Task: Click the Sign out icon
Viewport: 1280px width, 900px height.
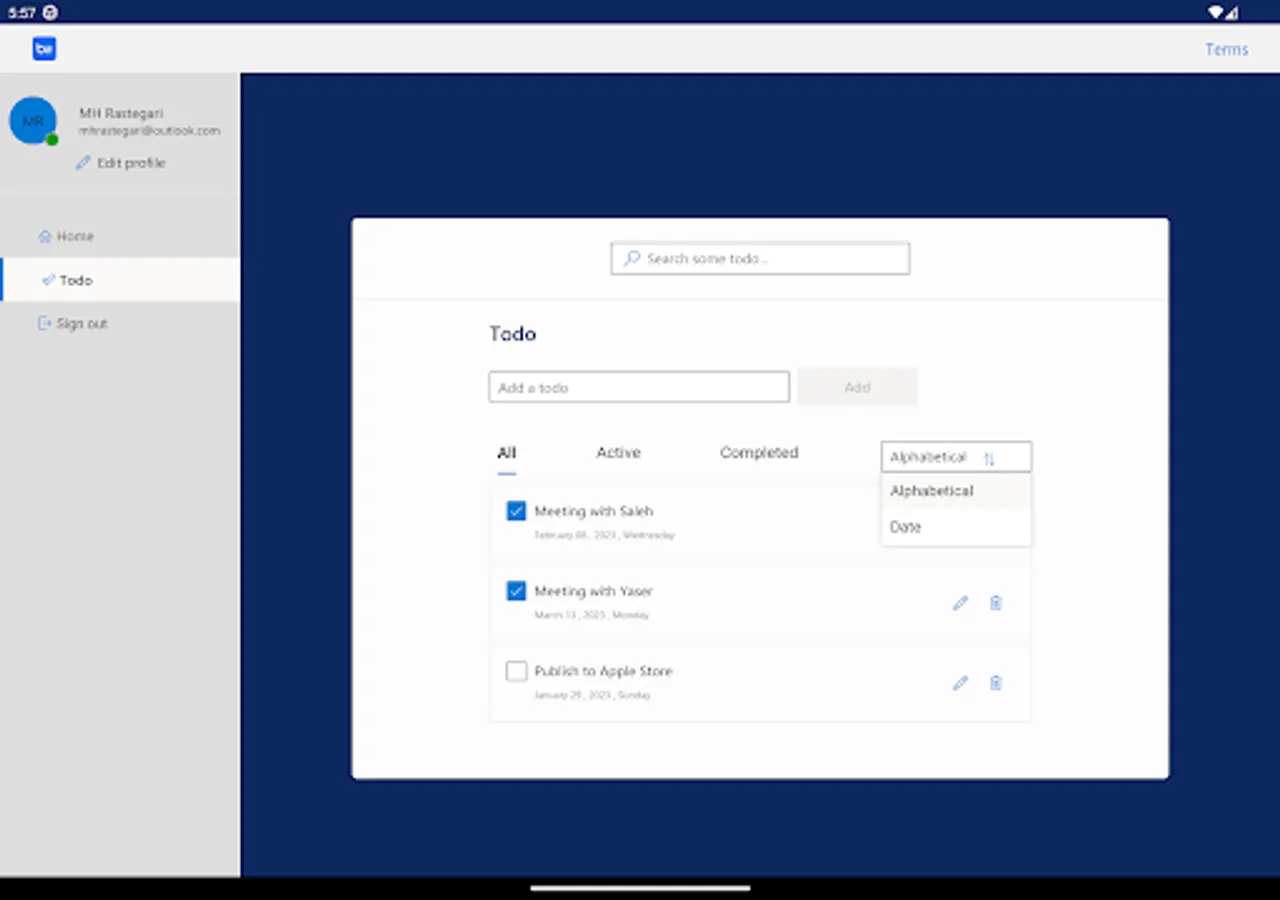Action: (x=44, y=323)
